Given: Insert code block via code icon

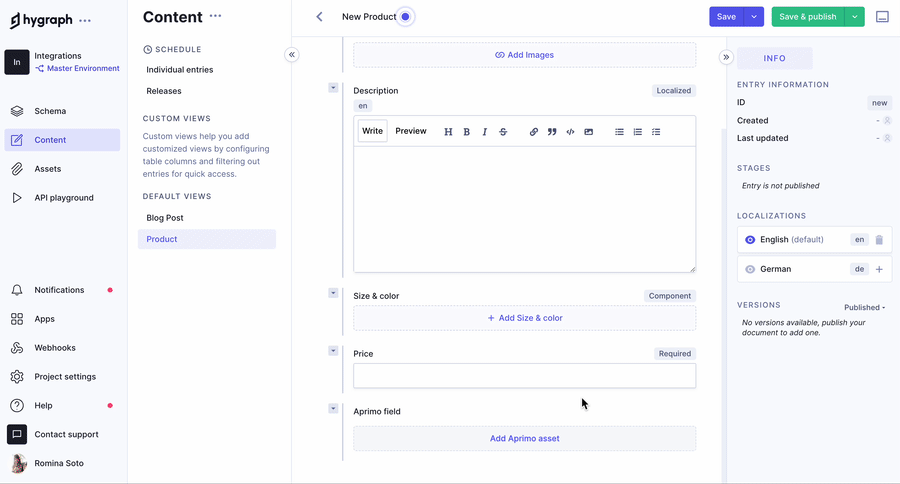Looking at the screenshot, I should [x=570, y=132].
